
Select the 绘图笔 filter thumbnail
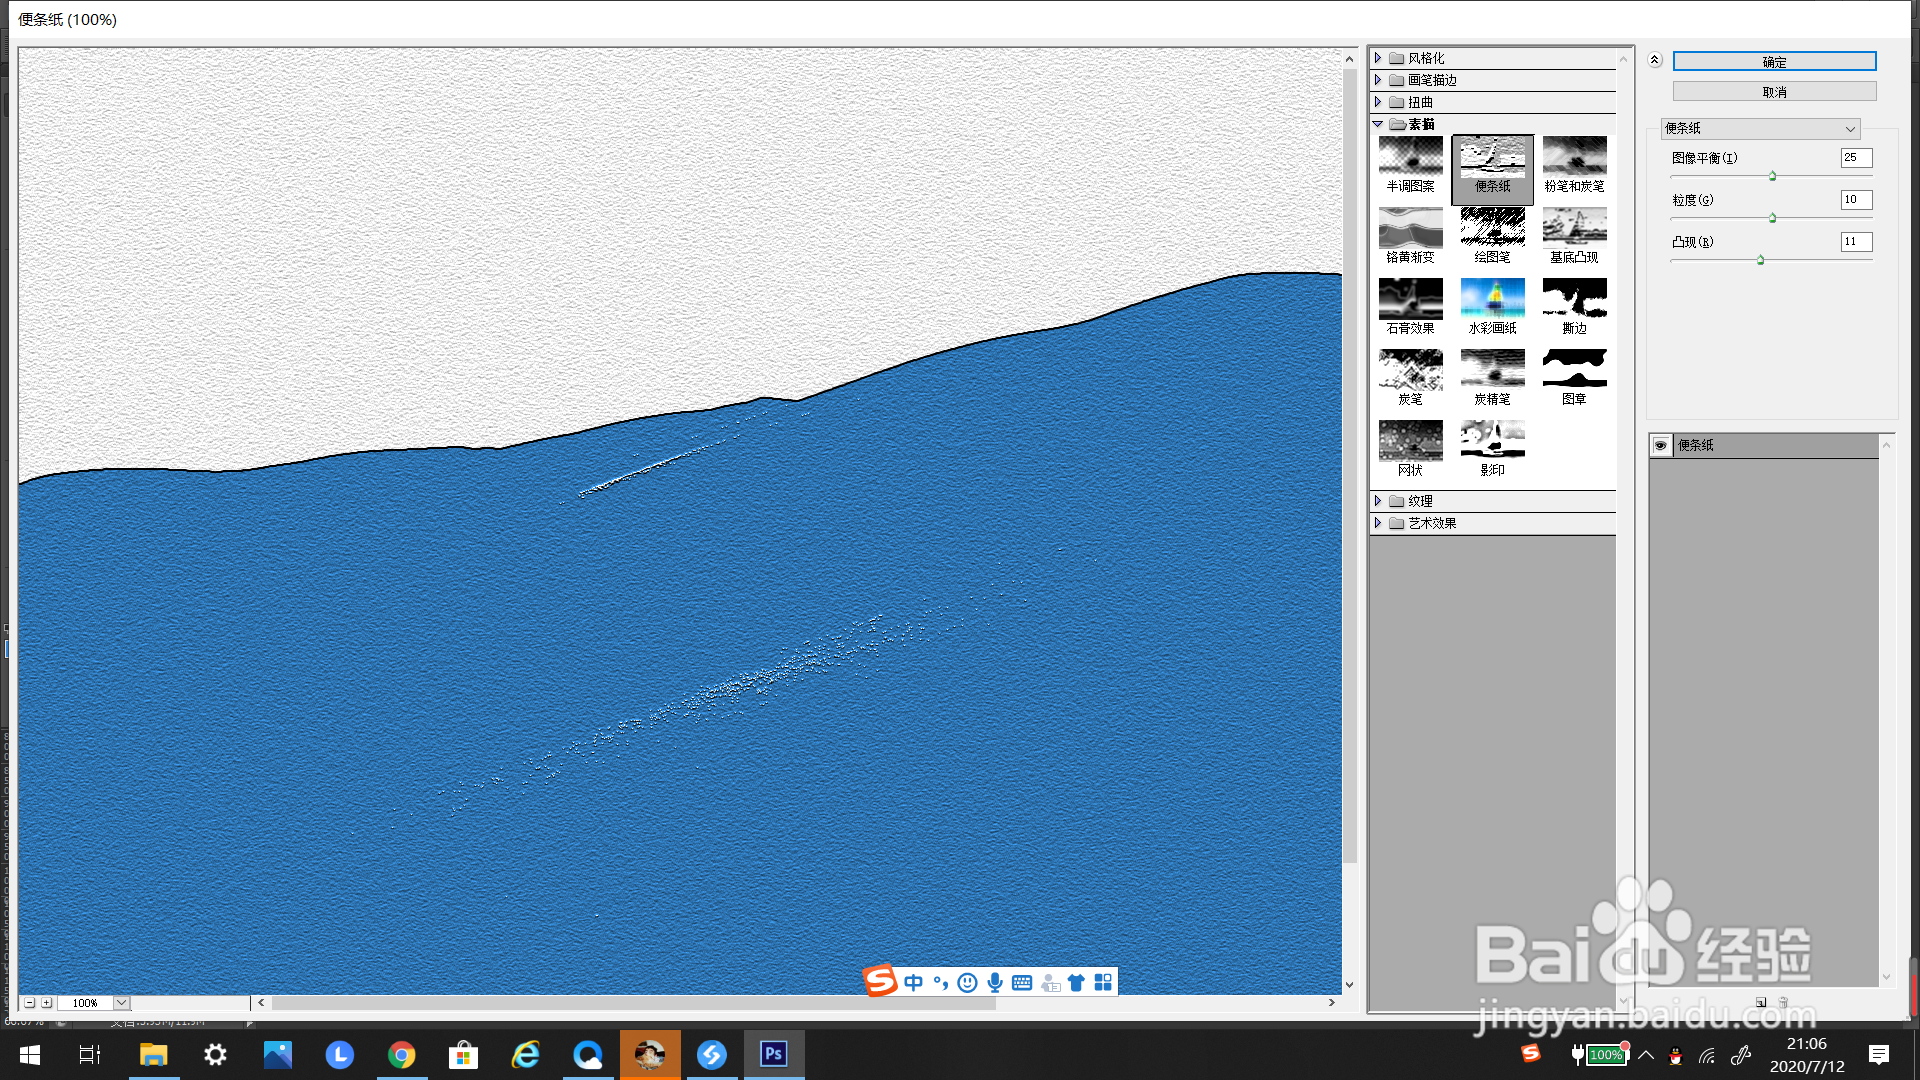1492,228
